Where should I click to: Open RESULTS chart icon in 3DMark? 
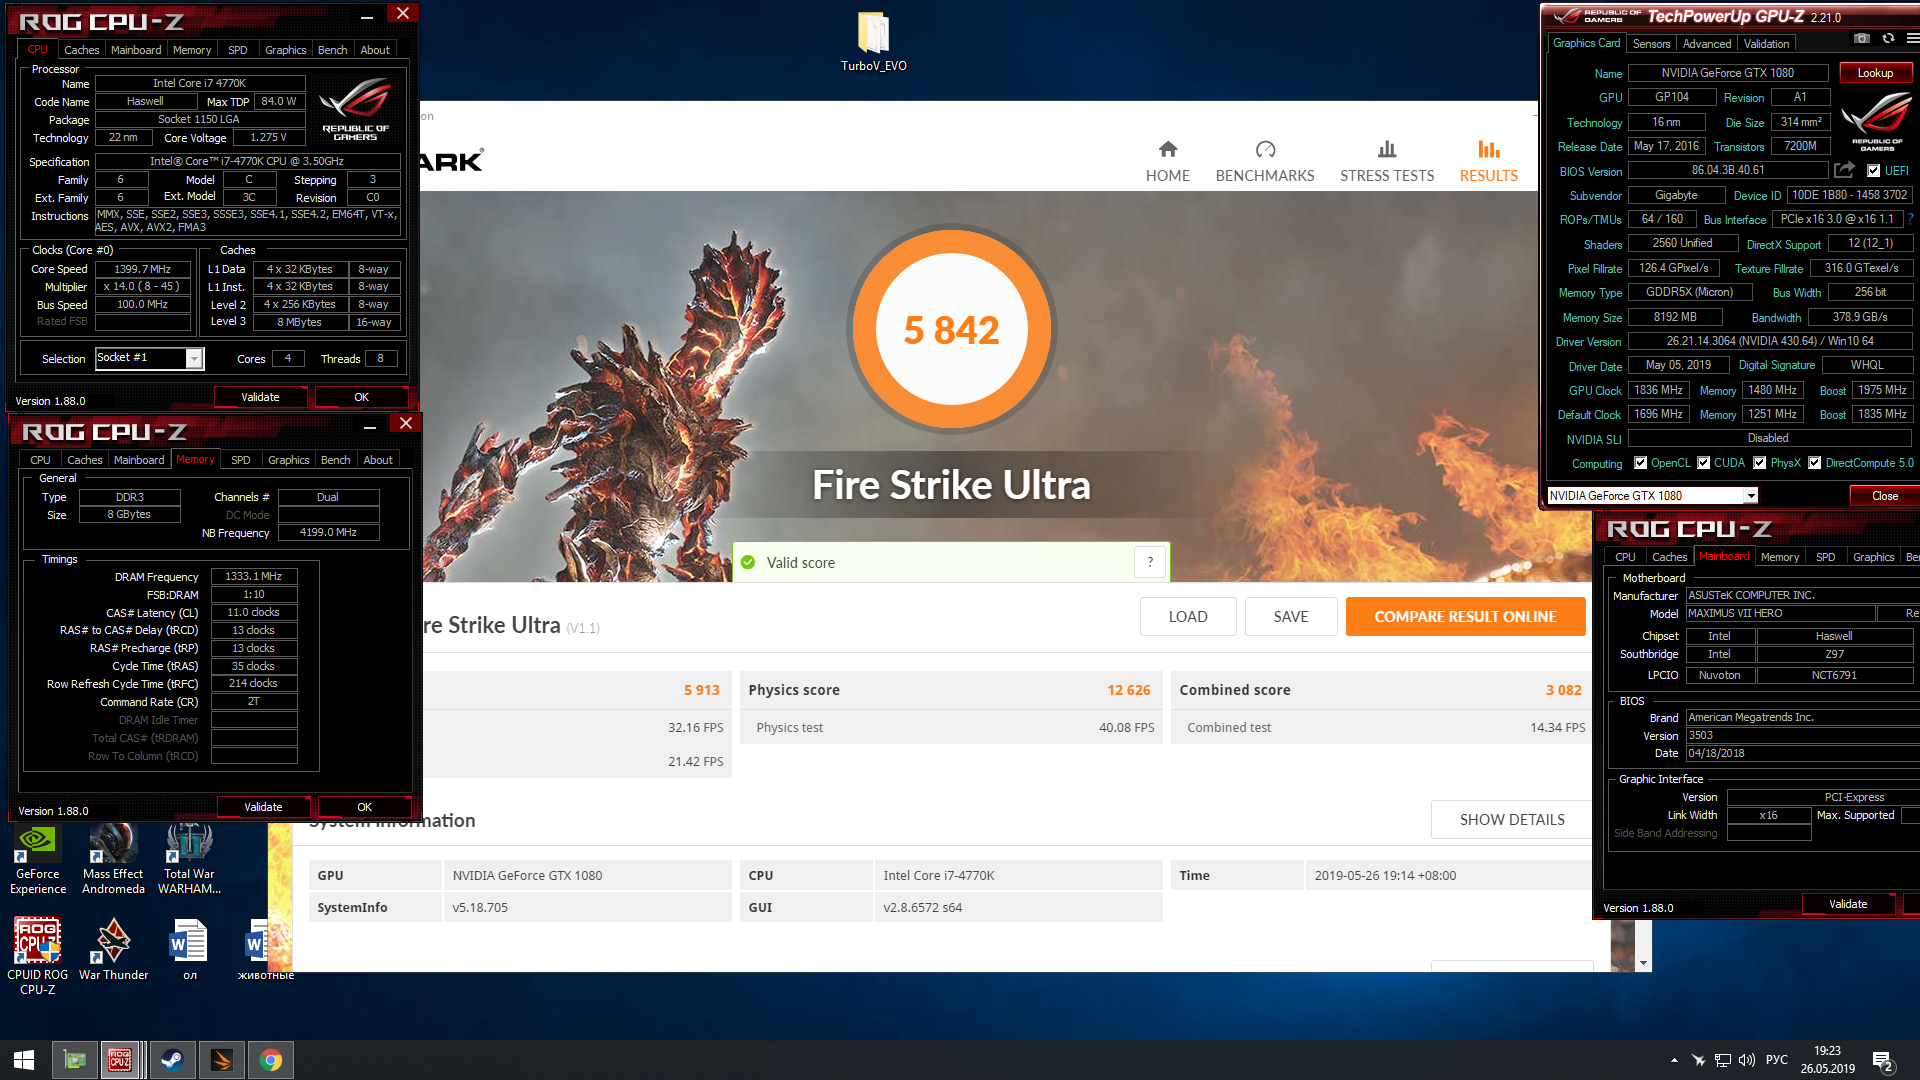(1488, 150)
